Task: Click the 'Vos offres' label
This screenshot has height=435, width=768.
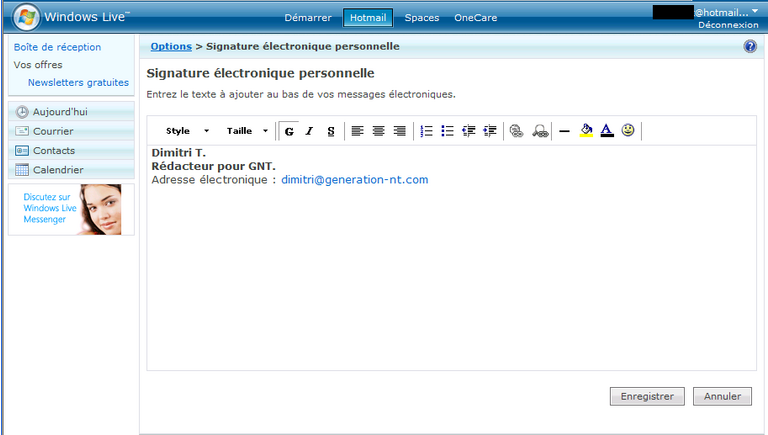Action: point(38,65)
